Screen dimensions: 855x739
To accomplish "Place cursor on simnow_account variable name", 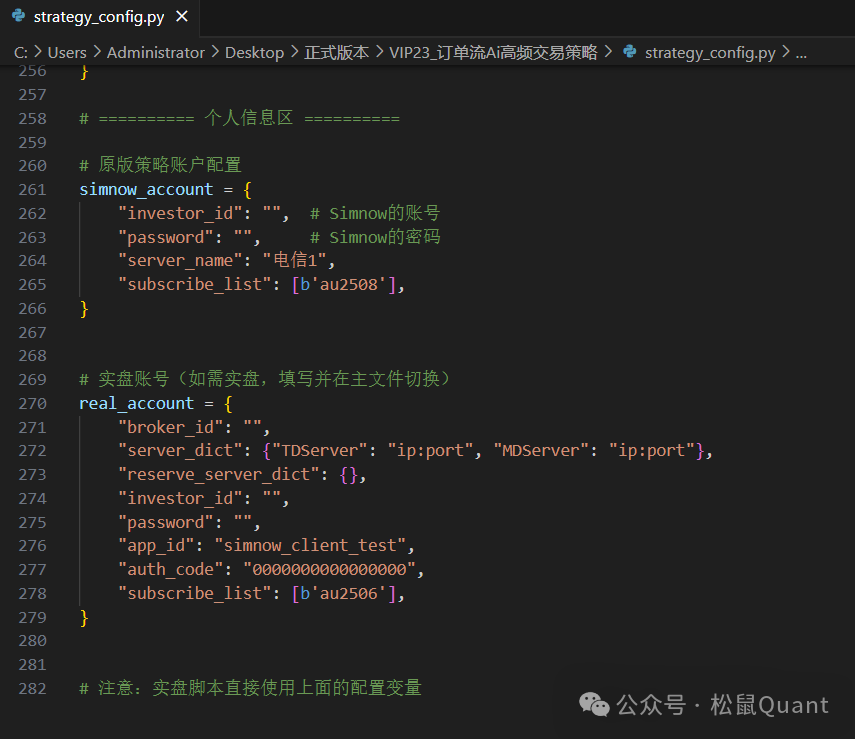I will (146, 189).
